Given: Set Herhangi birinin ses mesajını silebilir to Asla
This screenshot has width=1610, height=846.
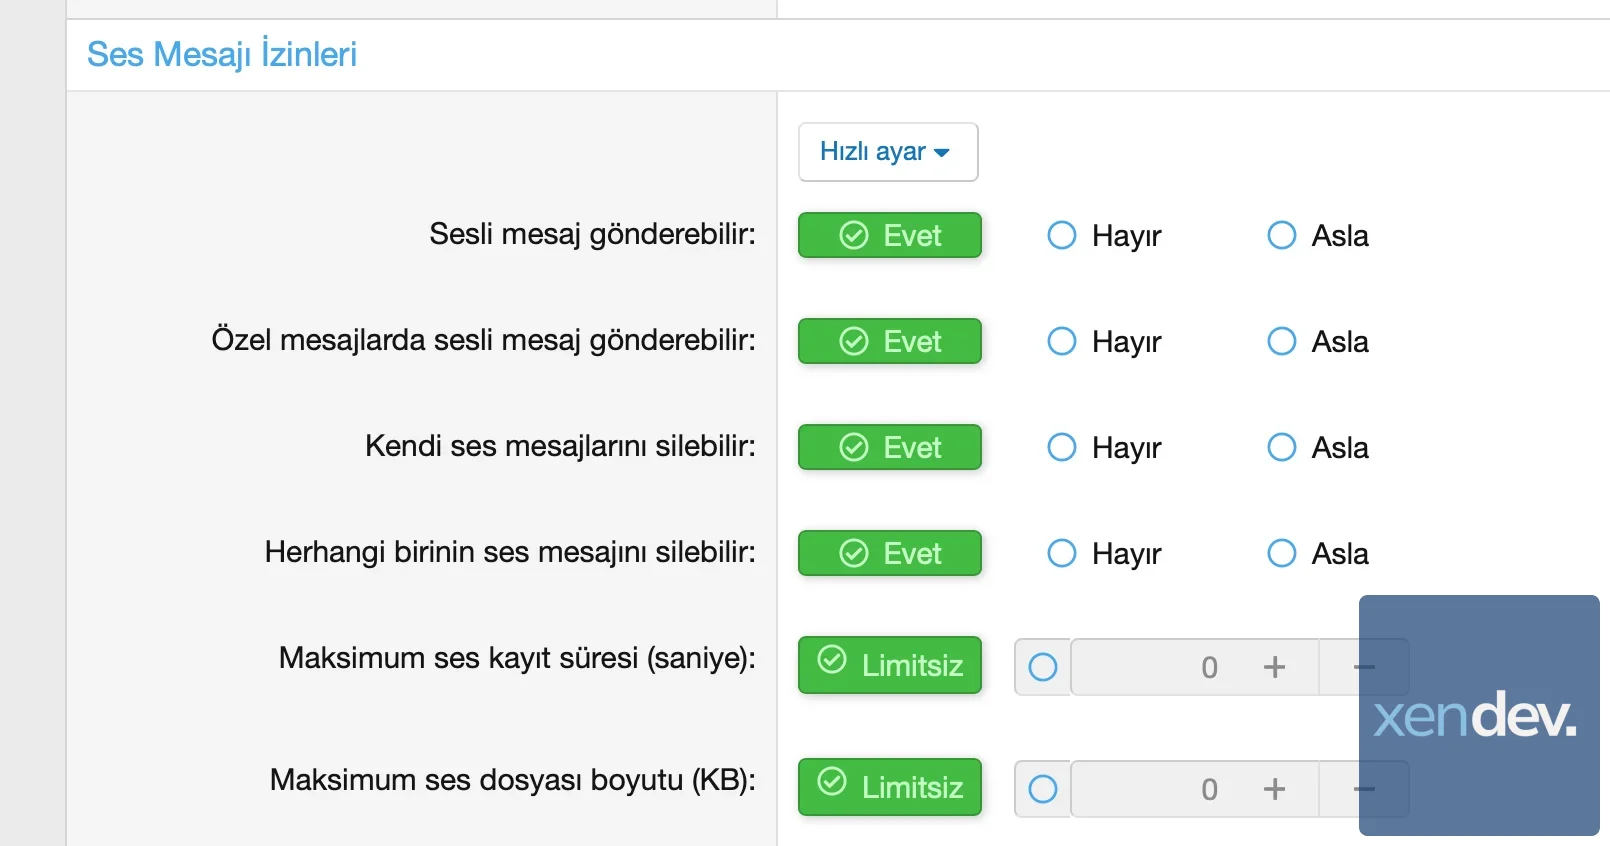Looking at the screenshot, I should click(1282, 553).
